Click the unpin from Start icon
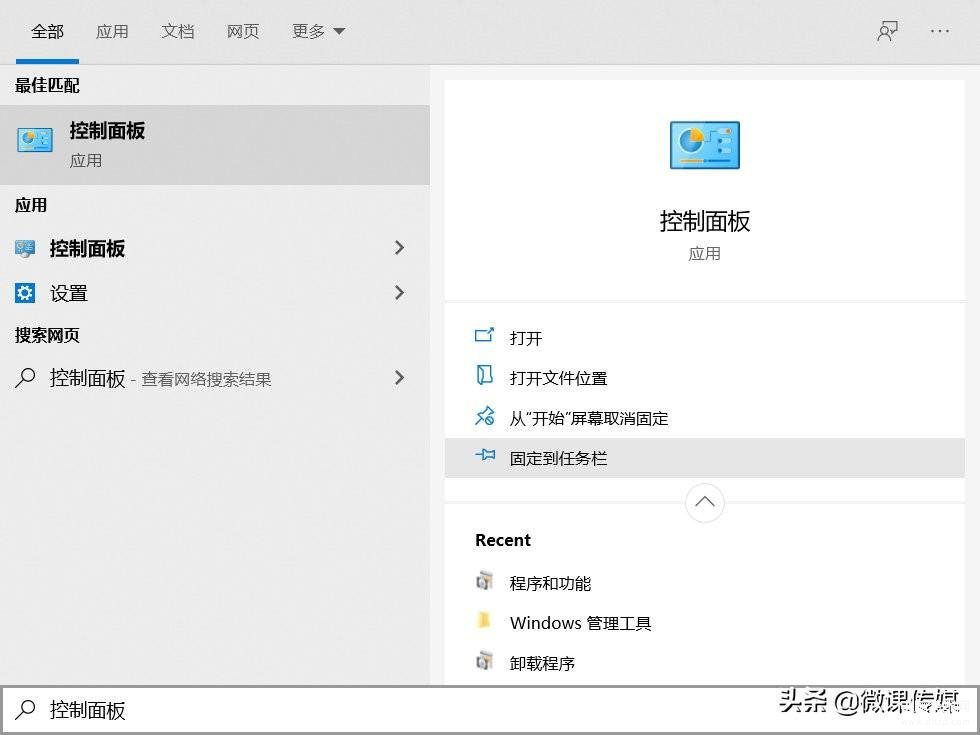 coord(484,416)
